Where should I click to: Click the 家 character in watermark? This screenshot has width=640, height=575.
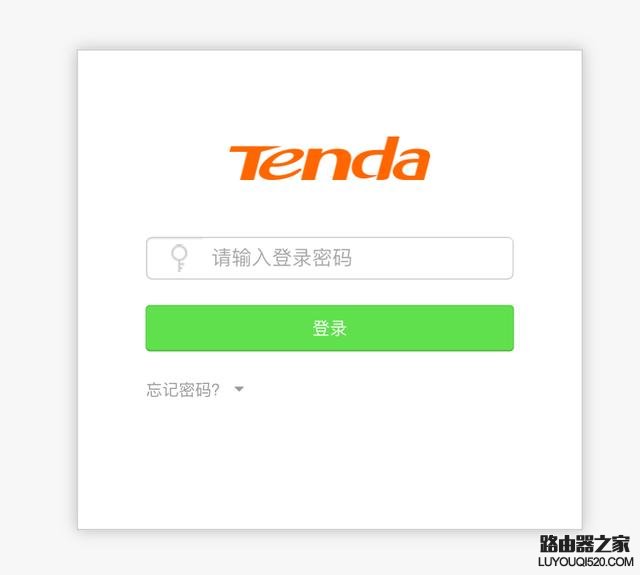622,544
